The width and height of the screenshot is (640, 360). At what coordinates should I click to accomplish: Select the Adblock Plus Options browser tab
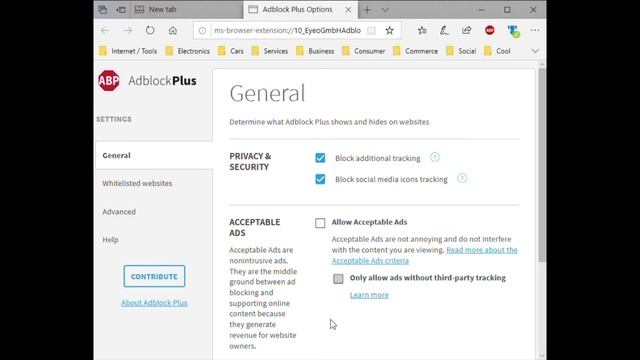click(x=300, y=9)
